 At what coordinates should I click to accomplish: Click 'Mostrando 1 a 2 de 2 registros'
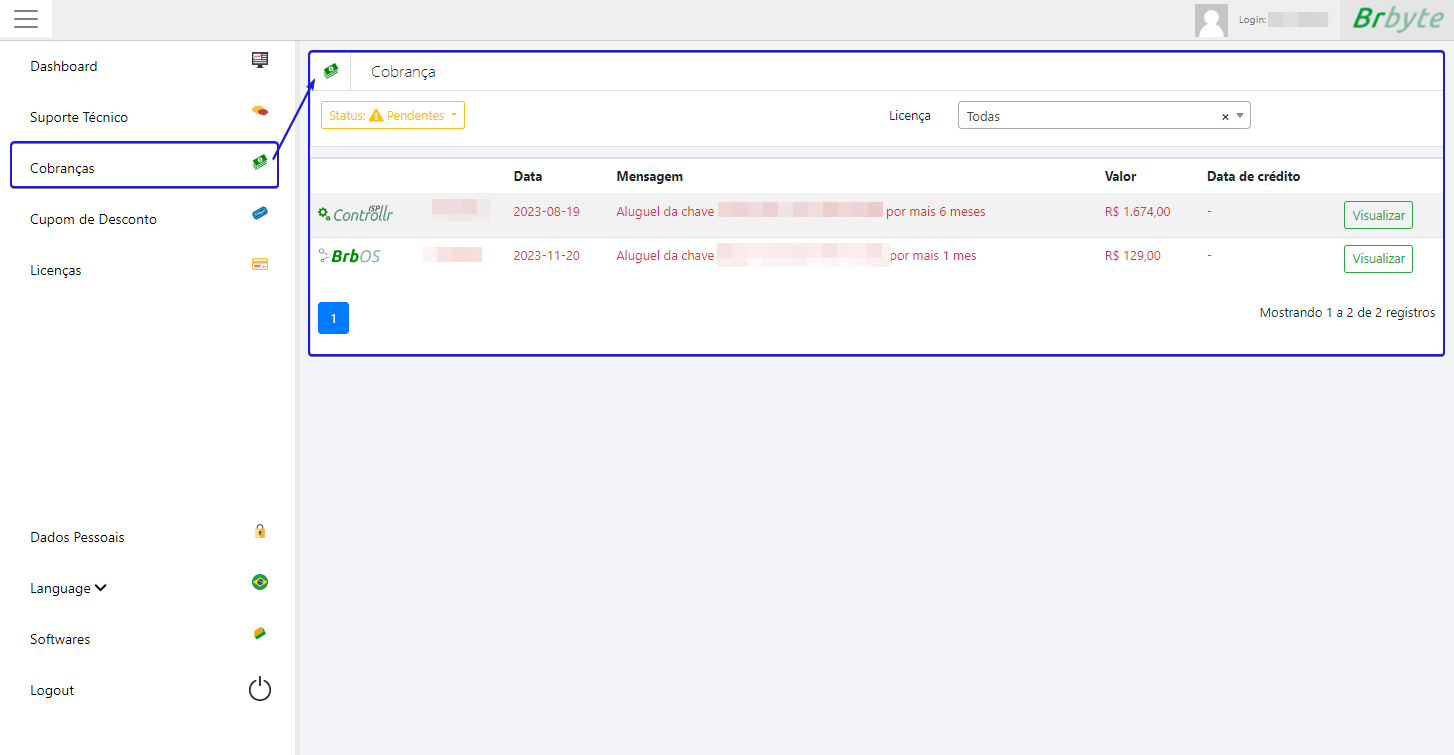point(1347,313)
